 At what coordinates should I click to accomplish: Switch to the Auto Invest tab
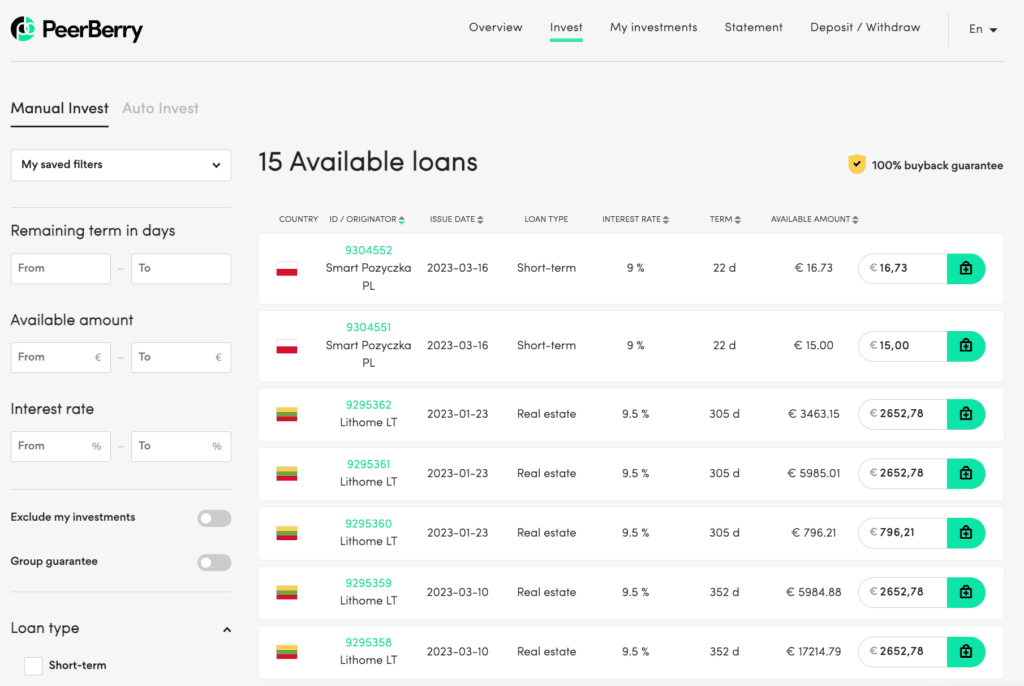(x=160, y=108)
